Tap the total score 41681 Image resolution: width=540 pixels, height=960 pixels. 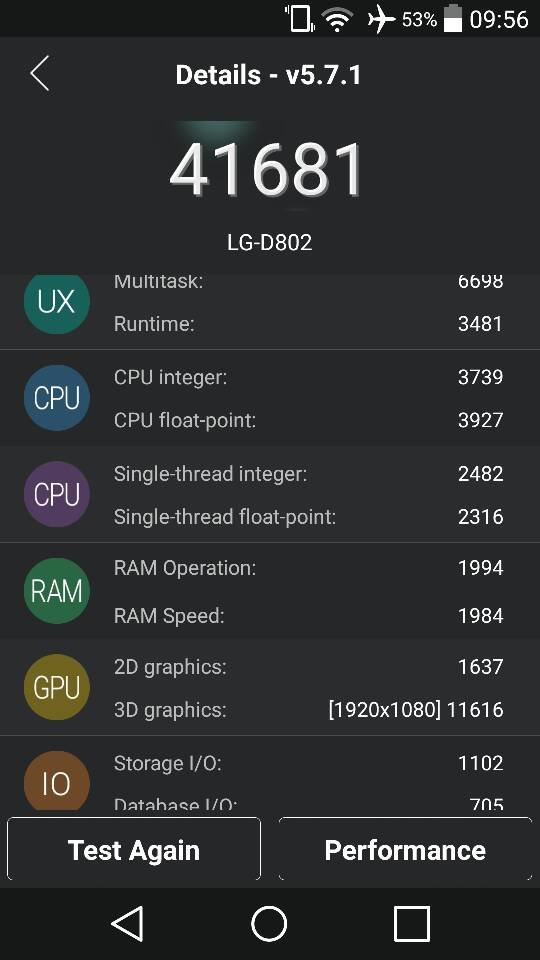click(267, 170)
